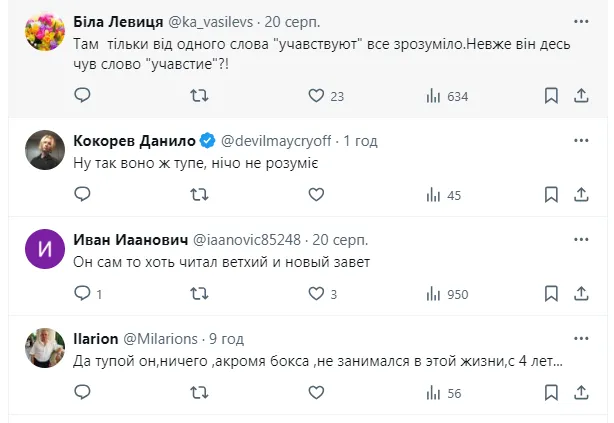Like Біла Левиця's tweet with 23 likes
Screen dimensions: 614x423
[317, 96]
